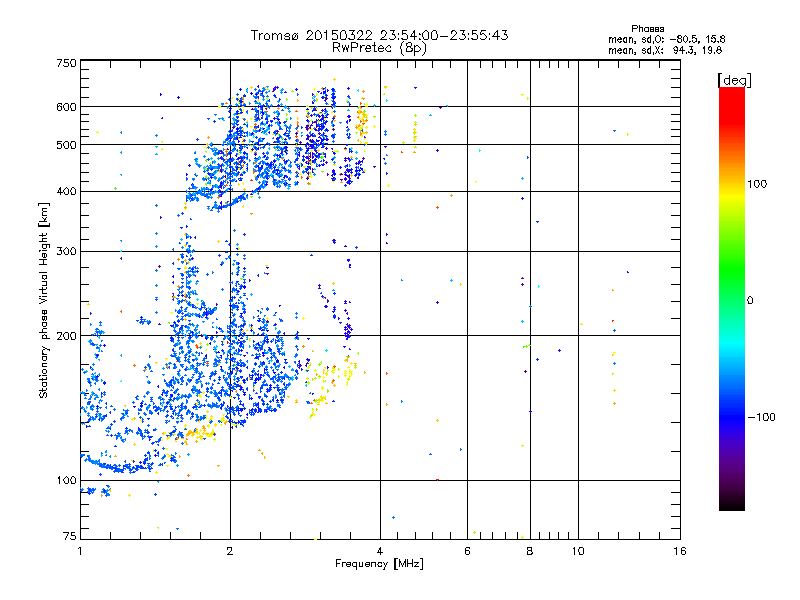Viewport: 800px width, 600px height.
Task: Click the 'mean, sd,O: -80.5, 15.8' line
Action: (x=666, y=39)
